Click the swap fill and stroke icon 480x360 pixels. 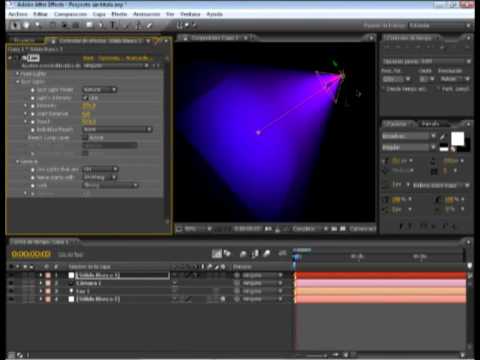(x=453, y=150)
